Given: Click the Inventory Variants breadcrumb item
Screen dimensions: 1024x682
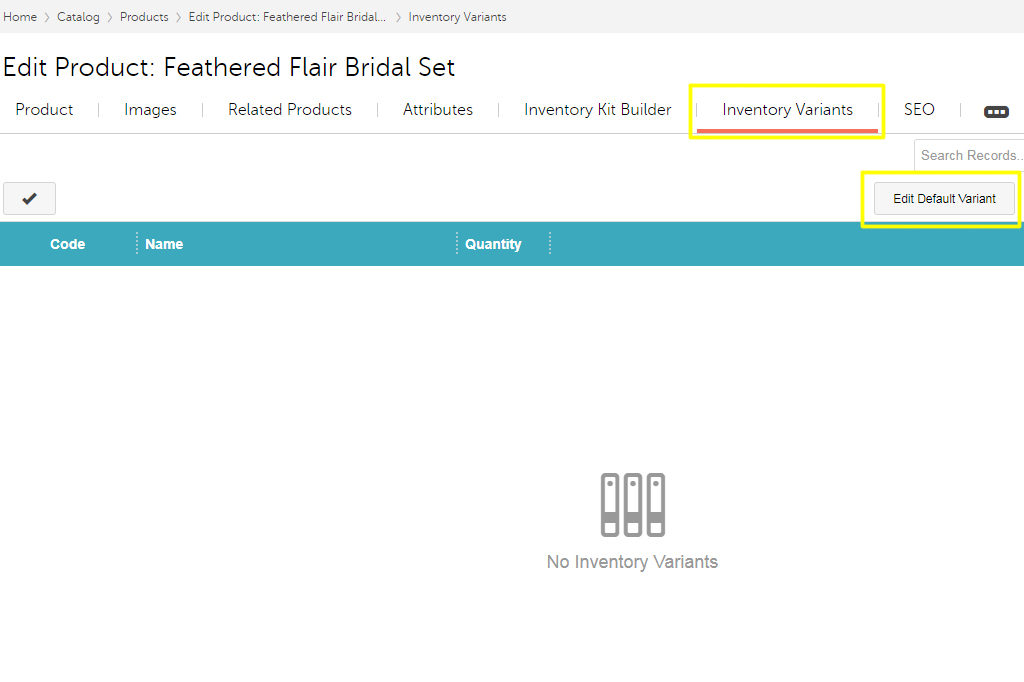Looking at the screenshot, I should (x=457, y=17).
